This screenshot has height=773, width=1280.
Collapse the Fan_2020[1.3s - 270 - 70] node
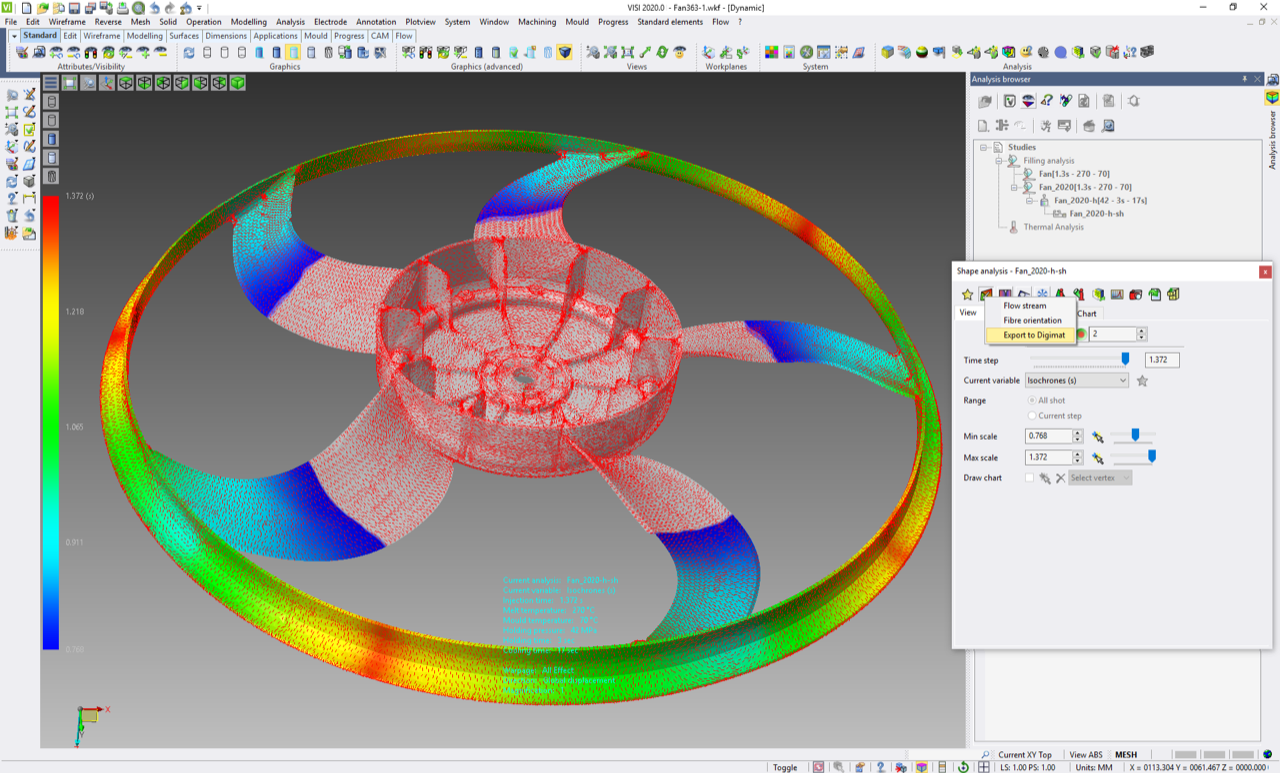(1012, 187)
